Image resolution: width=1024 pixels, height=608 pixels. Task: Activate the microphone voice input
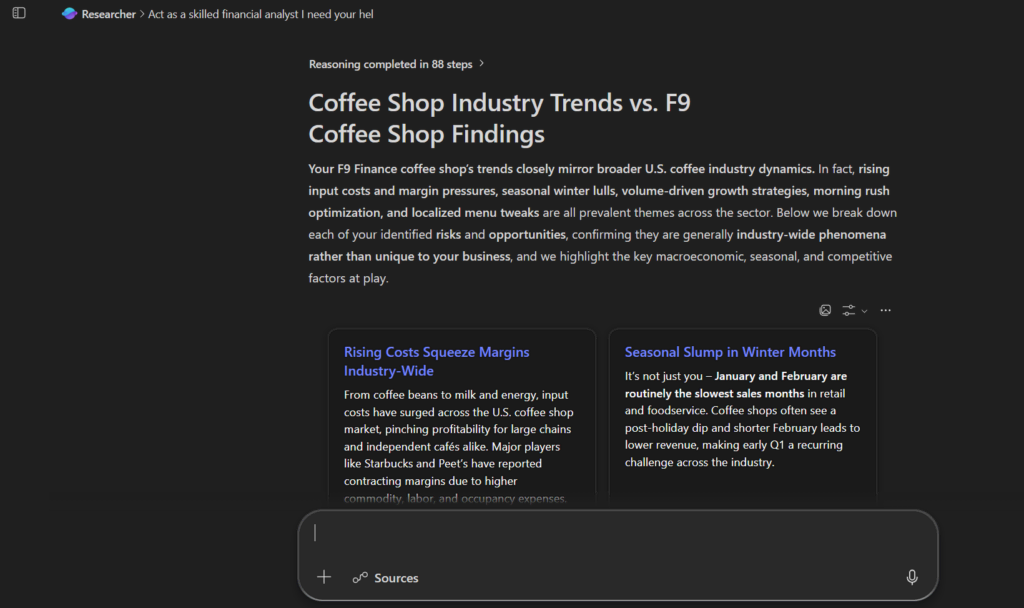click(x=911, y=577)
